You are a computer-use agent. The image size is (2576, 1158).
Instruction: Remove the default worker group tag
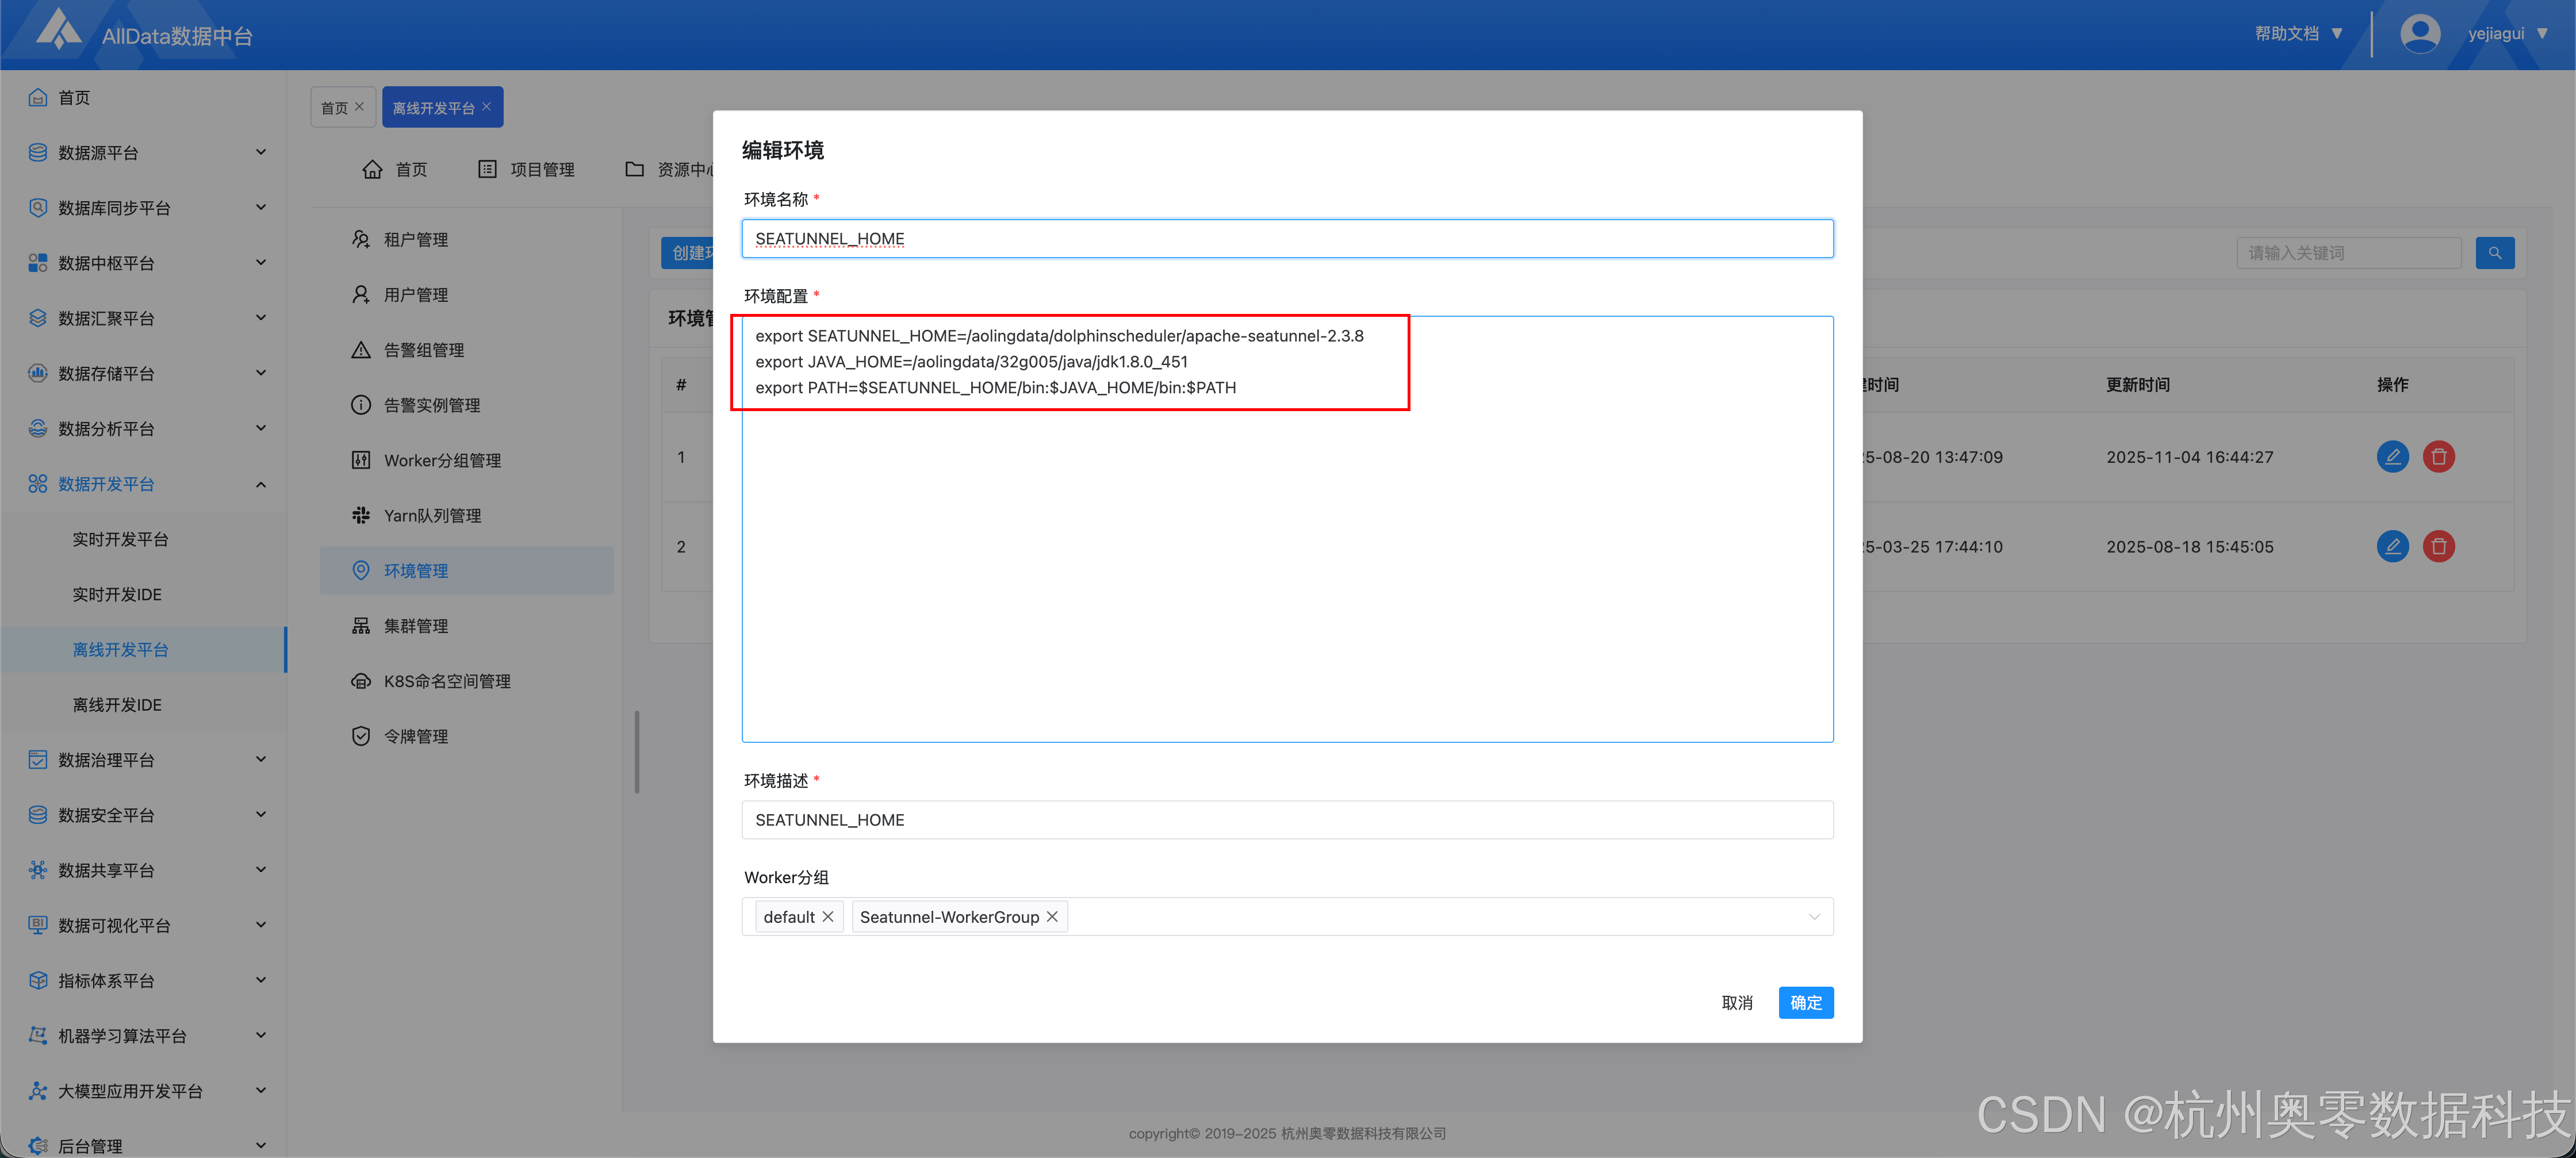coord(828,916)
